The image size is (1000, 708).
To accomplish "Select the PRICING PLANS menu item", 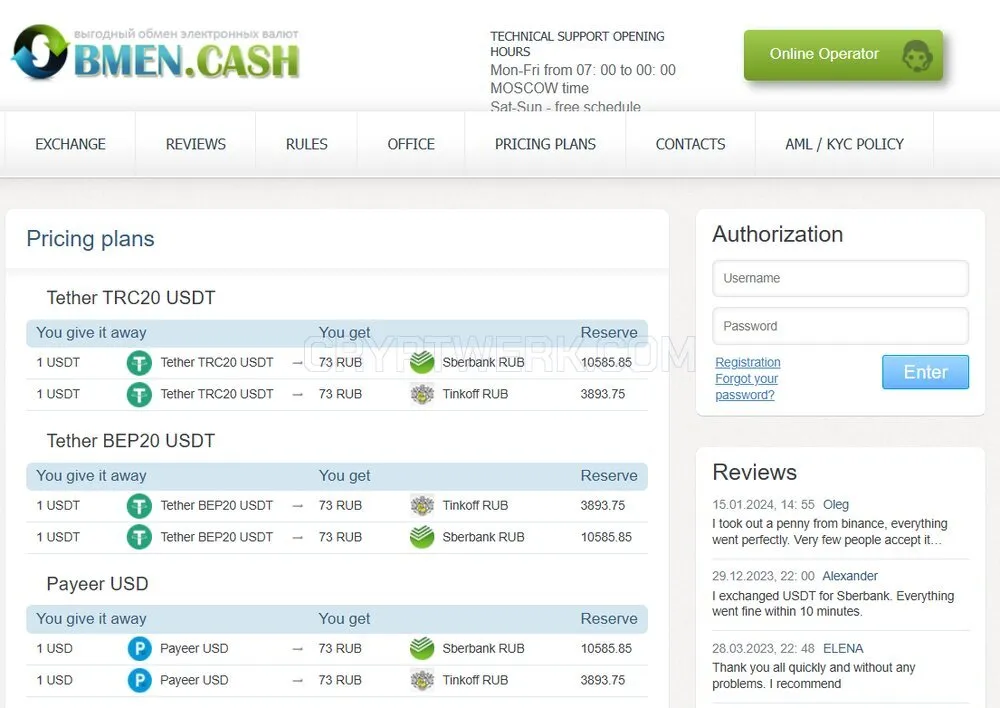I will [x=545, y=144].
